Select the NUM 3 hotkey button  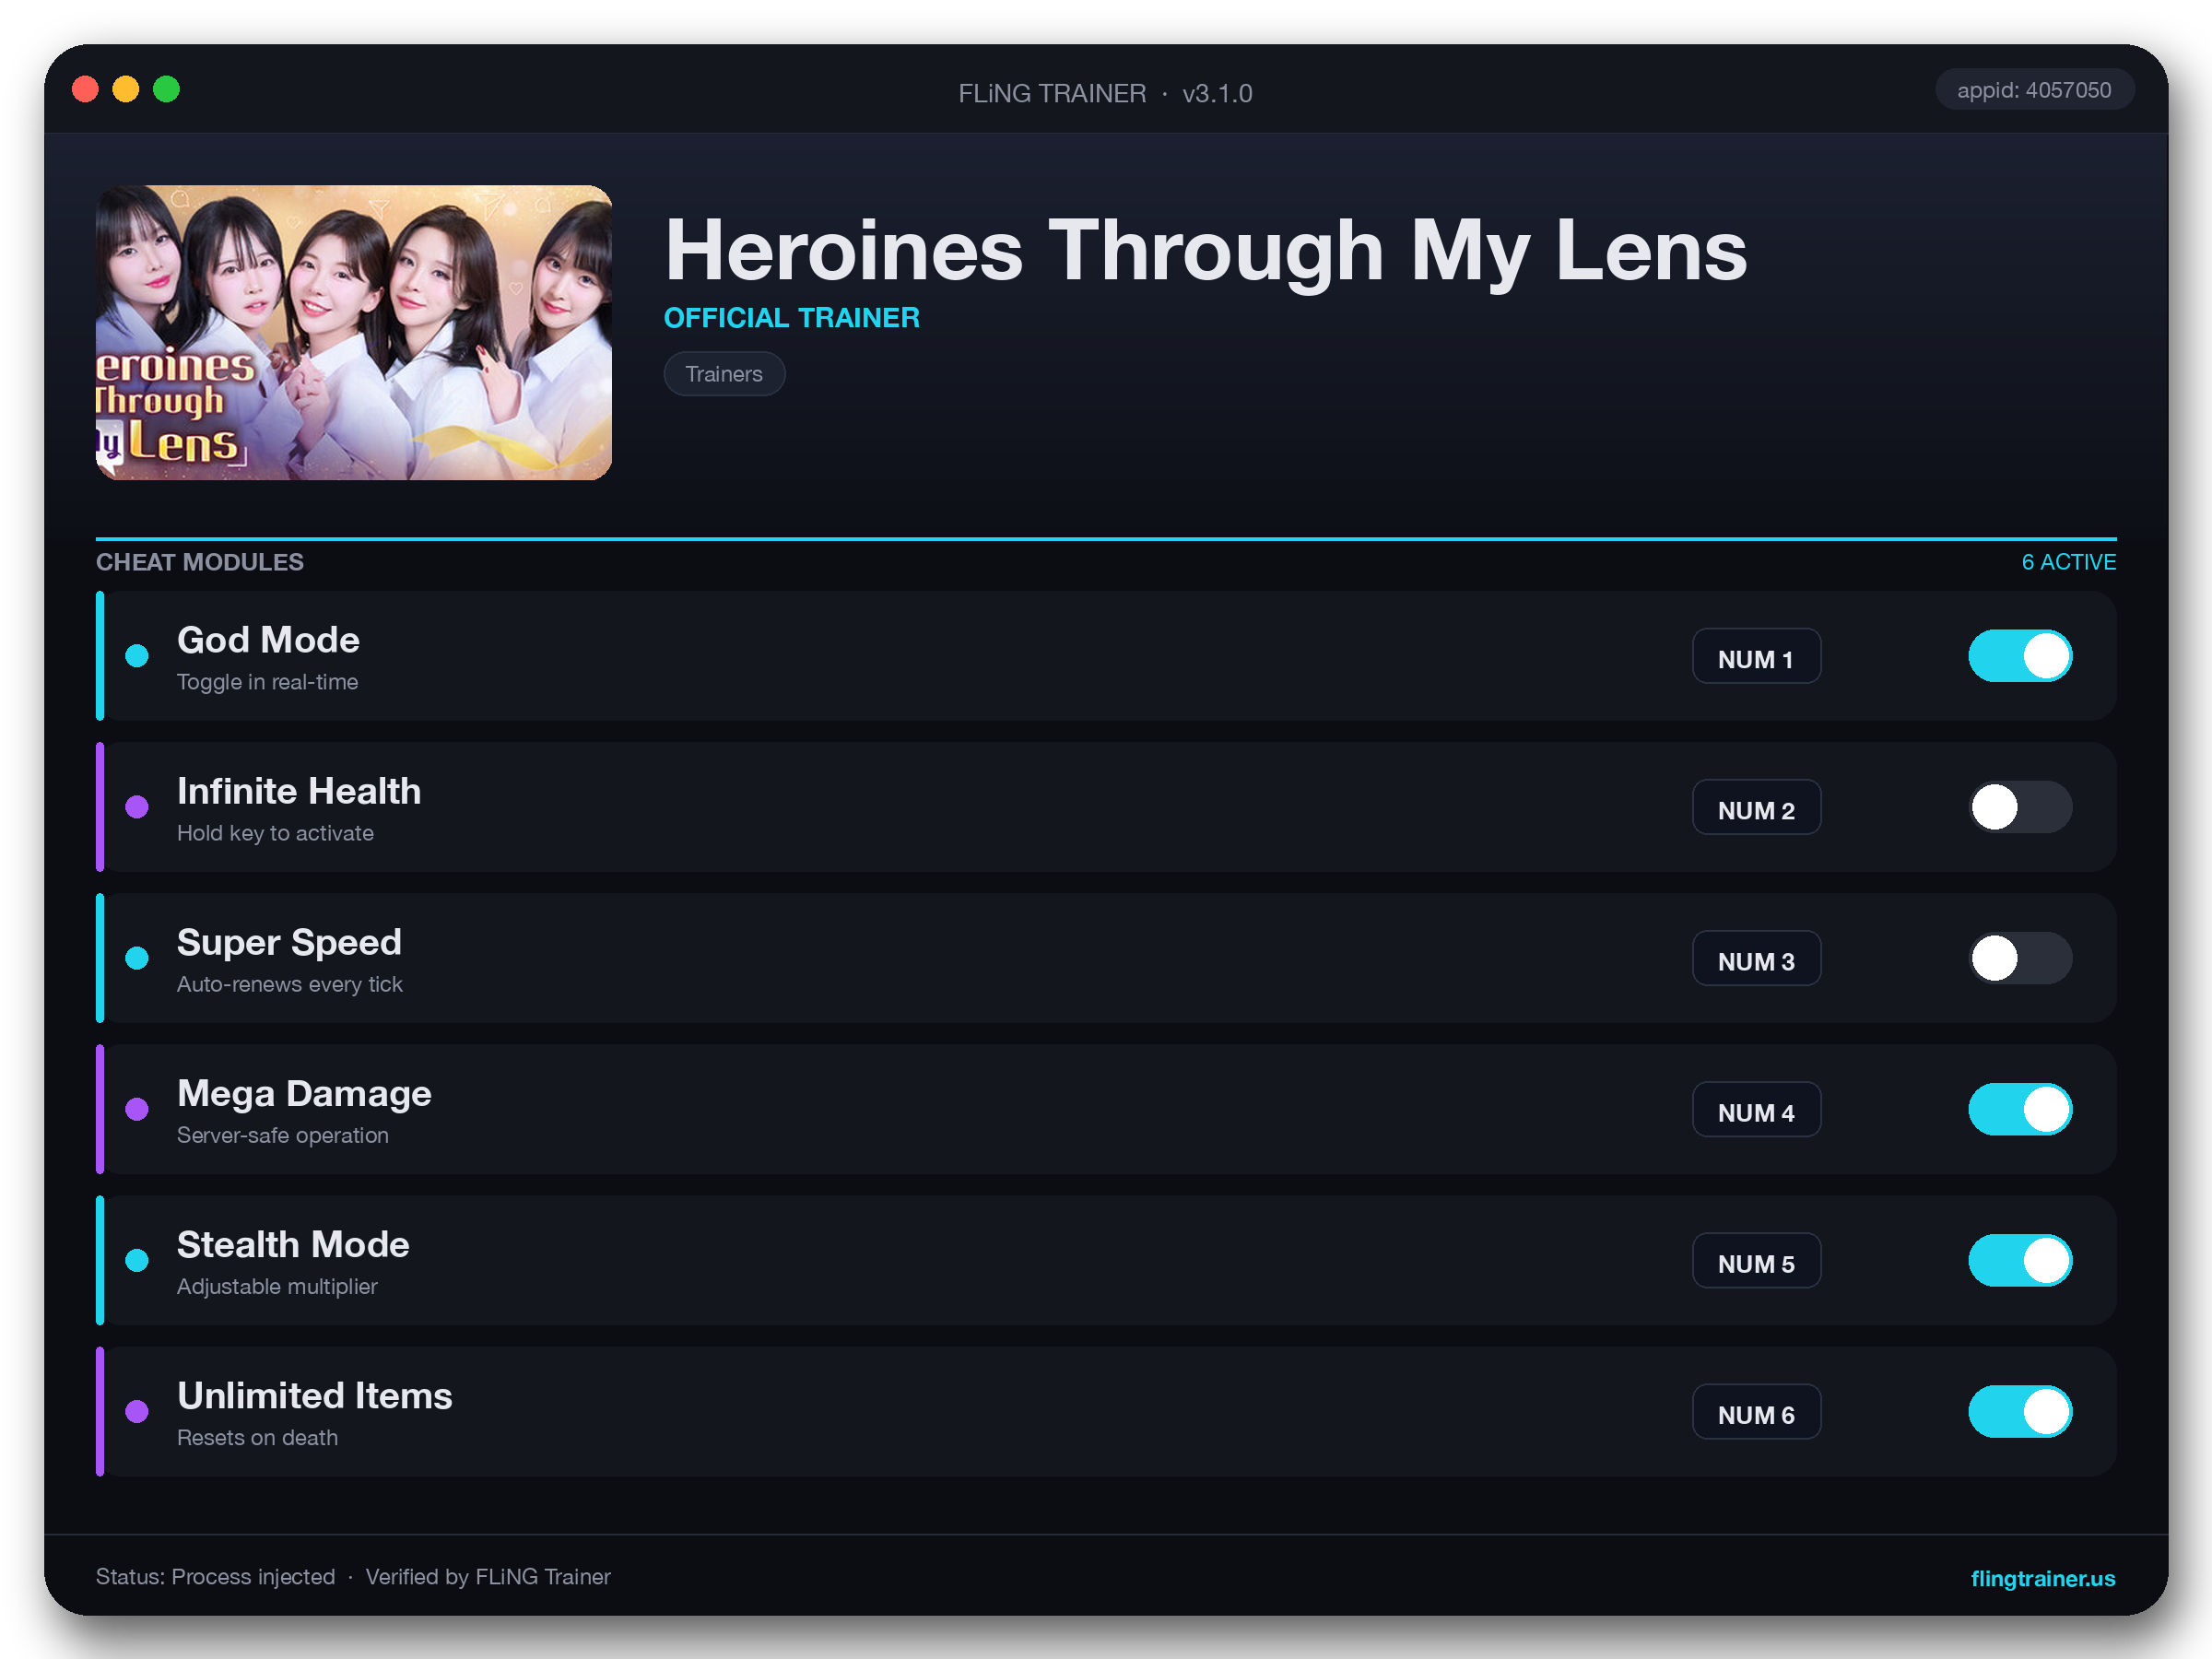(1756, 958)
